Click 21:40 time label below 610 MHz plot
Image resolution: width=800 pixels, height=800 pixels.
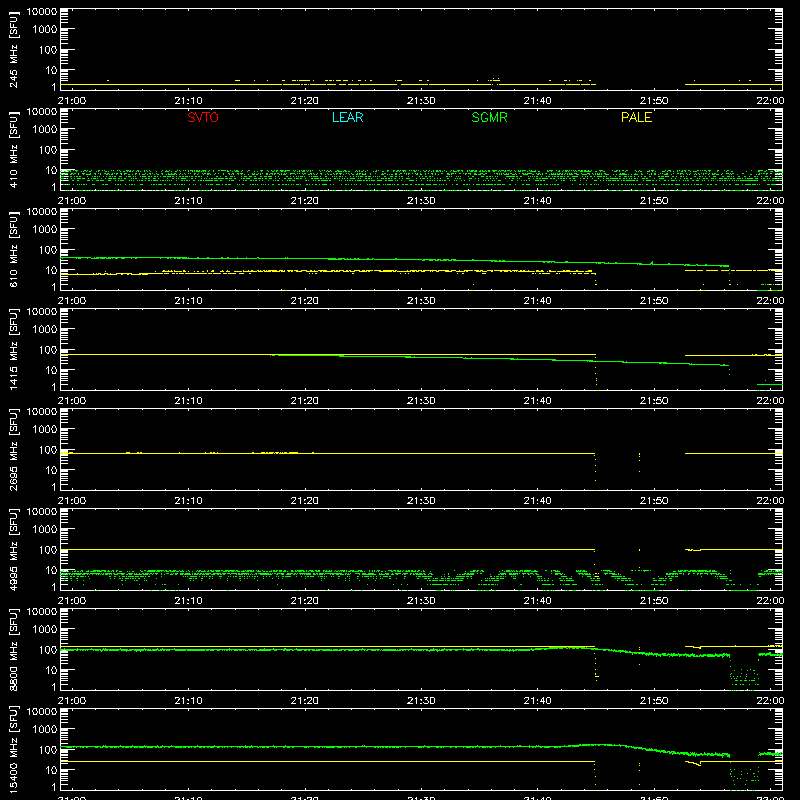click(x=537, y=301)
